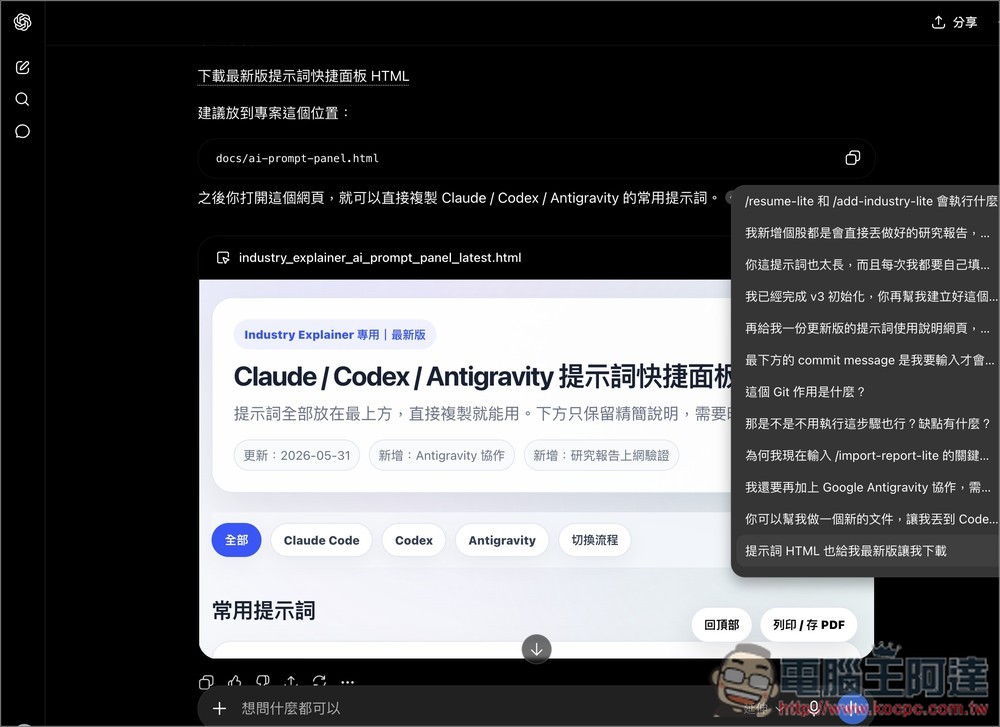
Task: Click the scroll-to-bottom down arrow button
Action: tap(536, 649)
